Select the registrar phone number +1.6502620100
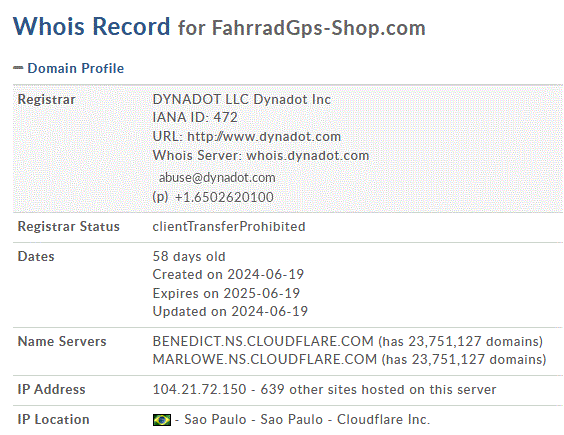Viewport: 564px width, 435px height. pos(224,197)
